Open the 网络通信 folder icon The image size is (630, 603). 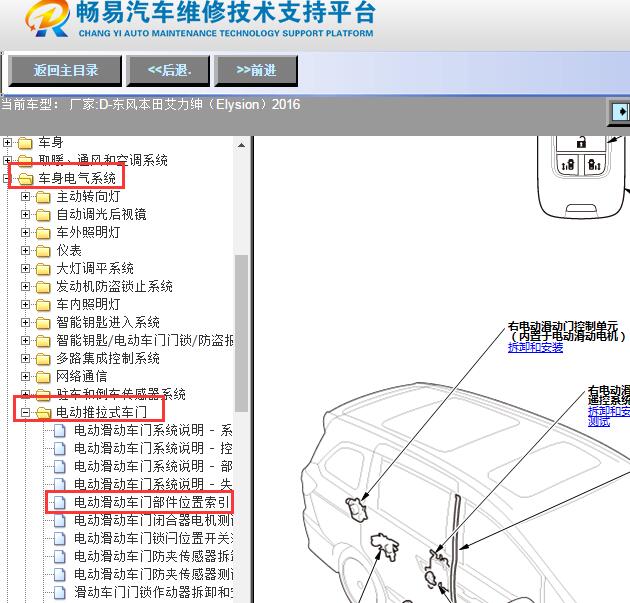(x=43, y=377)
